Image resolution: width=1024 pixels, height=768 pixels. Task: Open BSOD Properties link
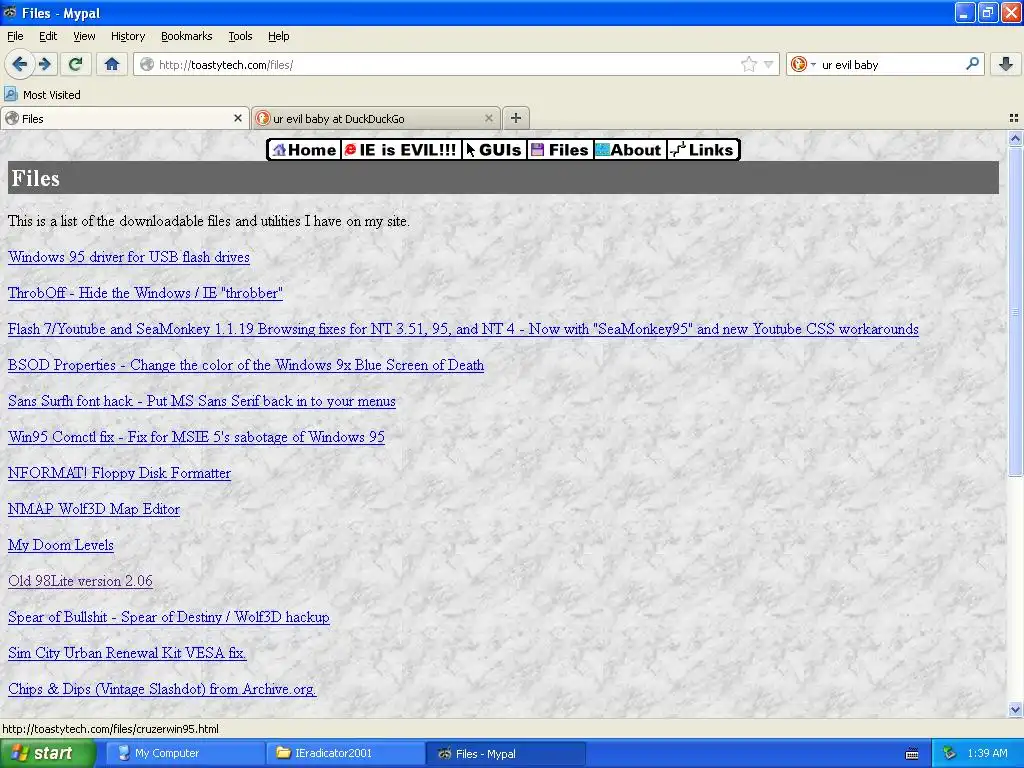[246, 364]
